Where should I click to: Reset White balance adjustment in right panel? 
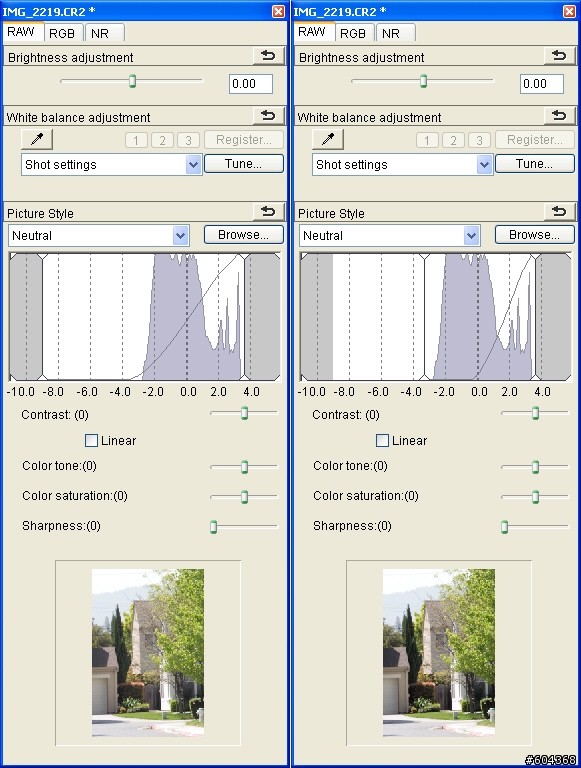point(559,116)
